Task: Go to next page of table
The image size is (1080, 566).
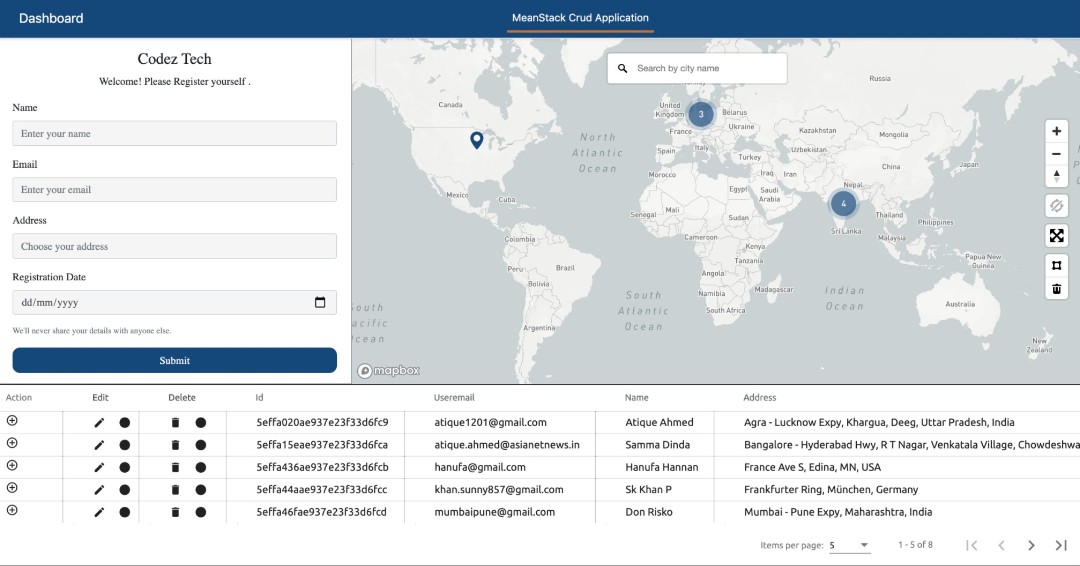Action: 1031,545
